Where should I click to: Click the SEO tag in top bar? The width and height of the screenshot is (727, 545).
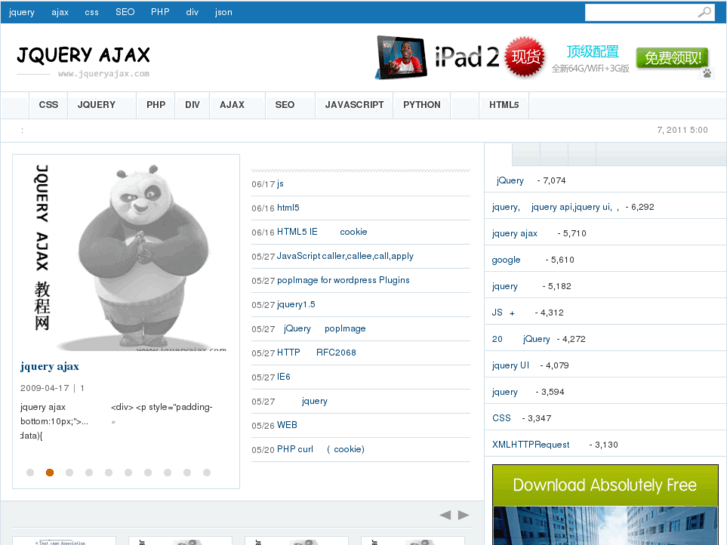click(125, 12)
